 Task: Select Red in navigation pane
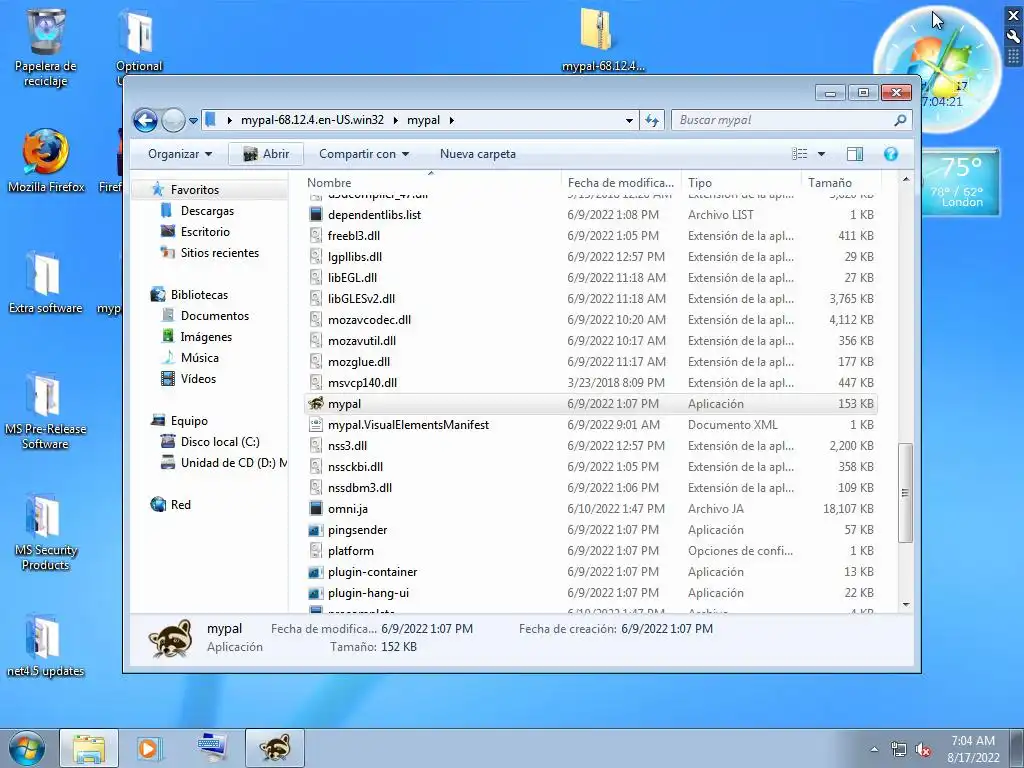click(x=180, y=505)
